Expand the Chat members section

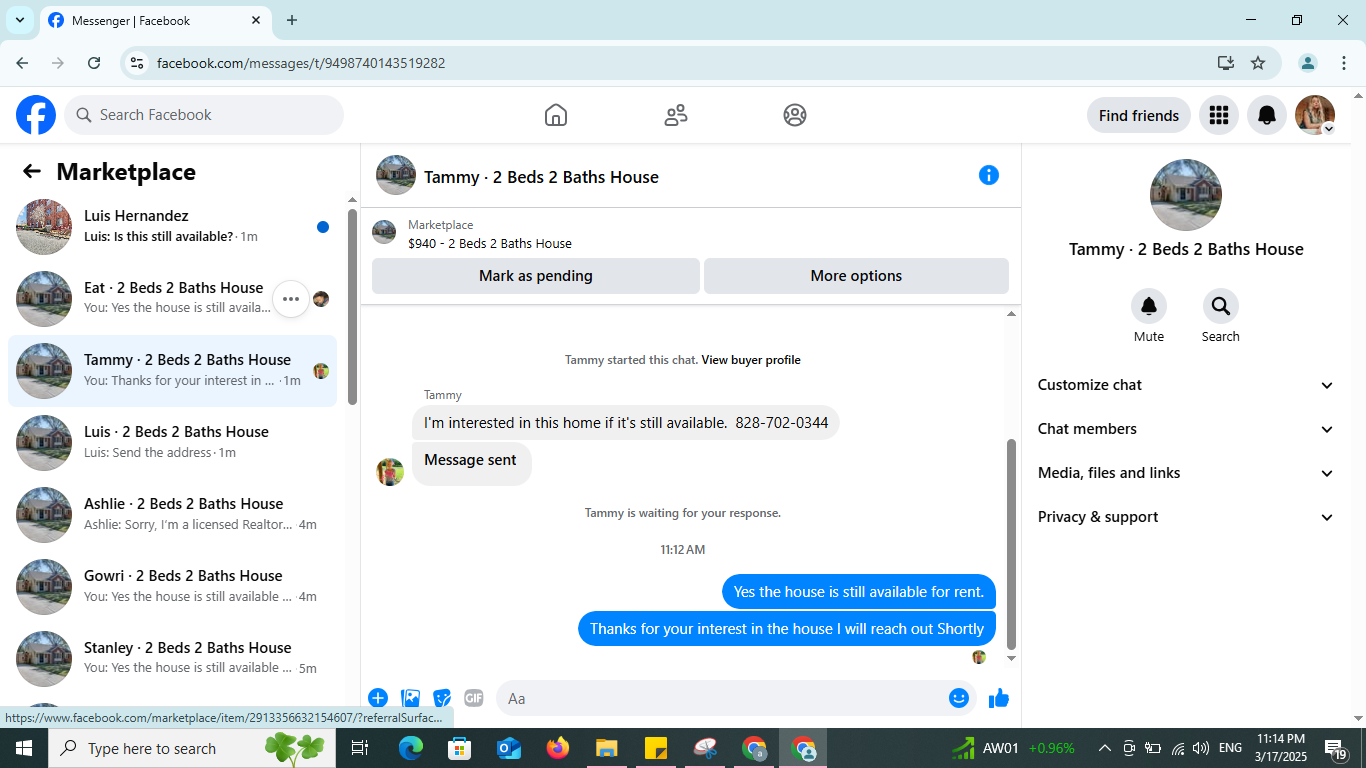(1186, 429)
